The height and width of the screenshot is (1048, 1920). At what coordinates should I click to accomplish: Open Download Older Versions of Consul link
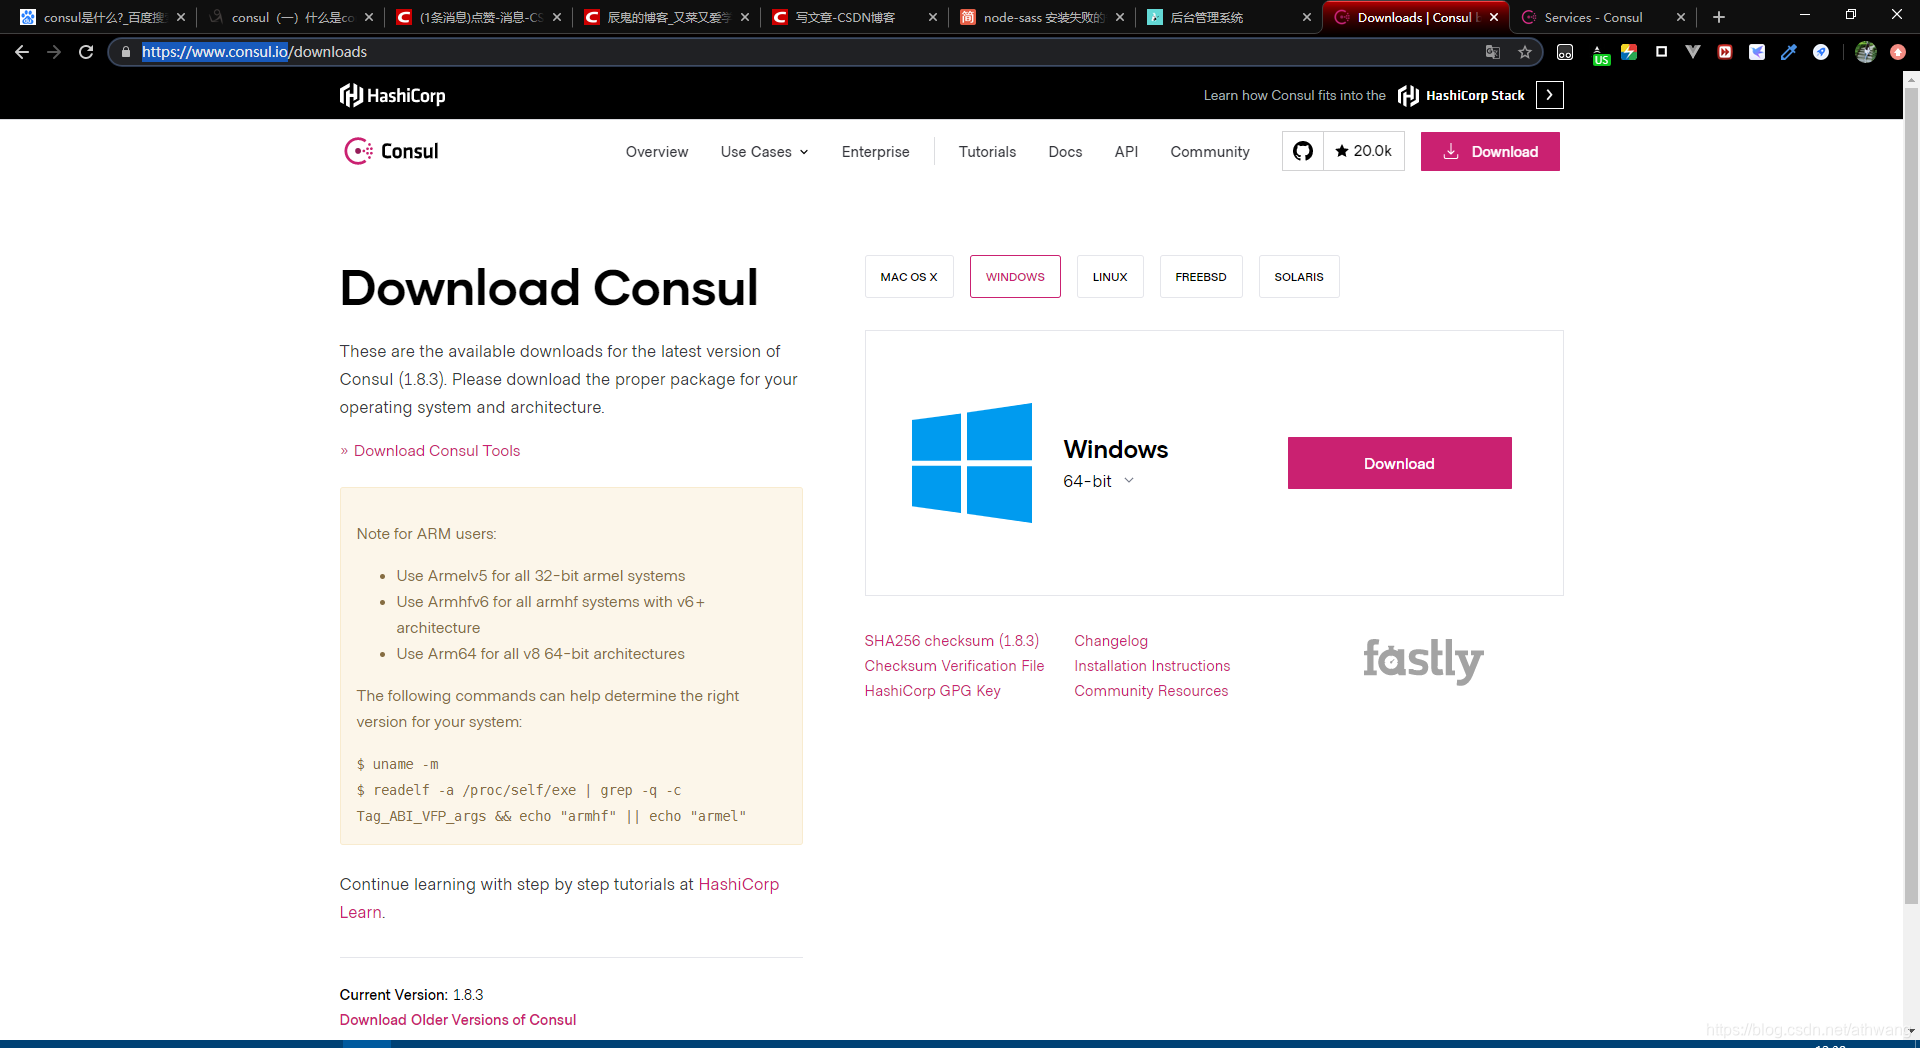click(458, 1020)
